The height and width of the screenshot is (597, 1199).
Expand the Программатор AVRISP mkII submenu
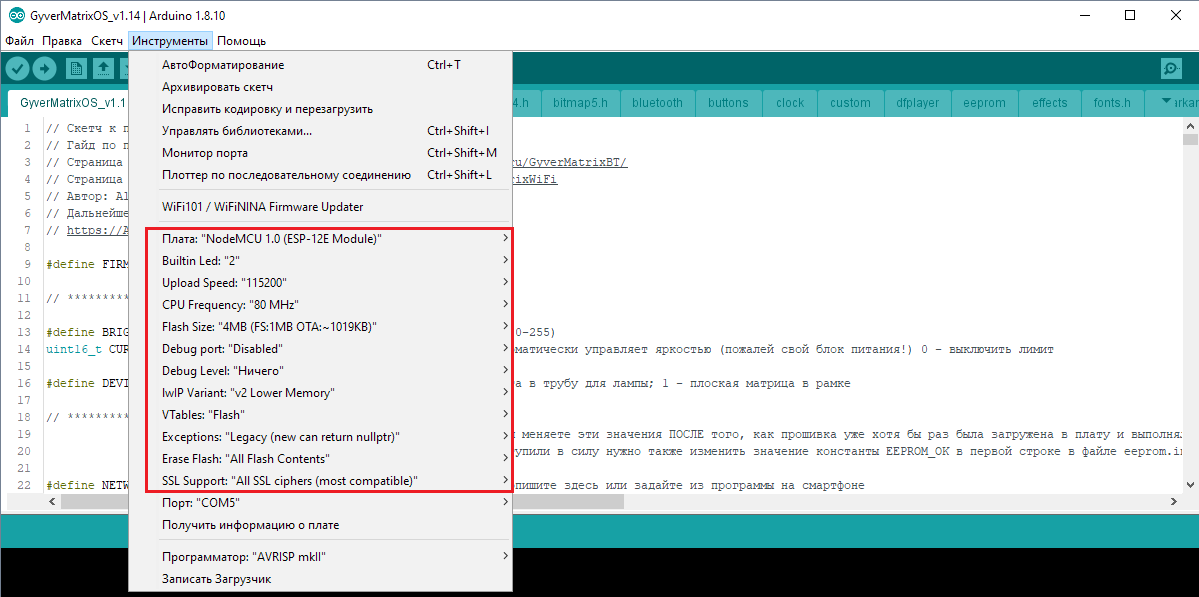pos(320,556)
